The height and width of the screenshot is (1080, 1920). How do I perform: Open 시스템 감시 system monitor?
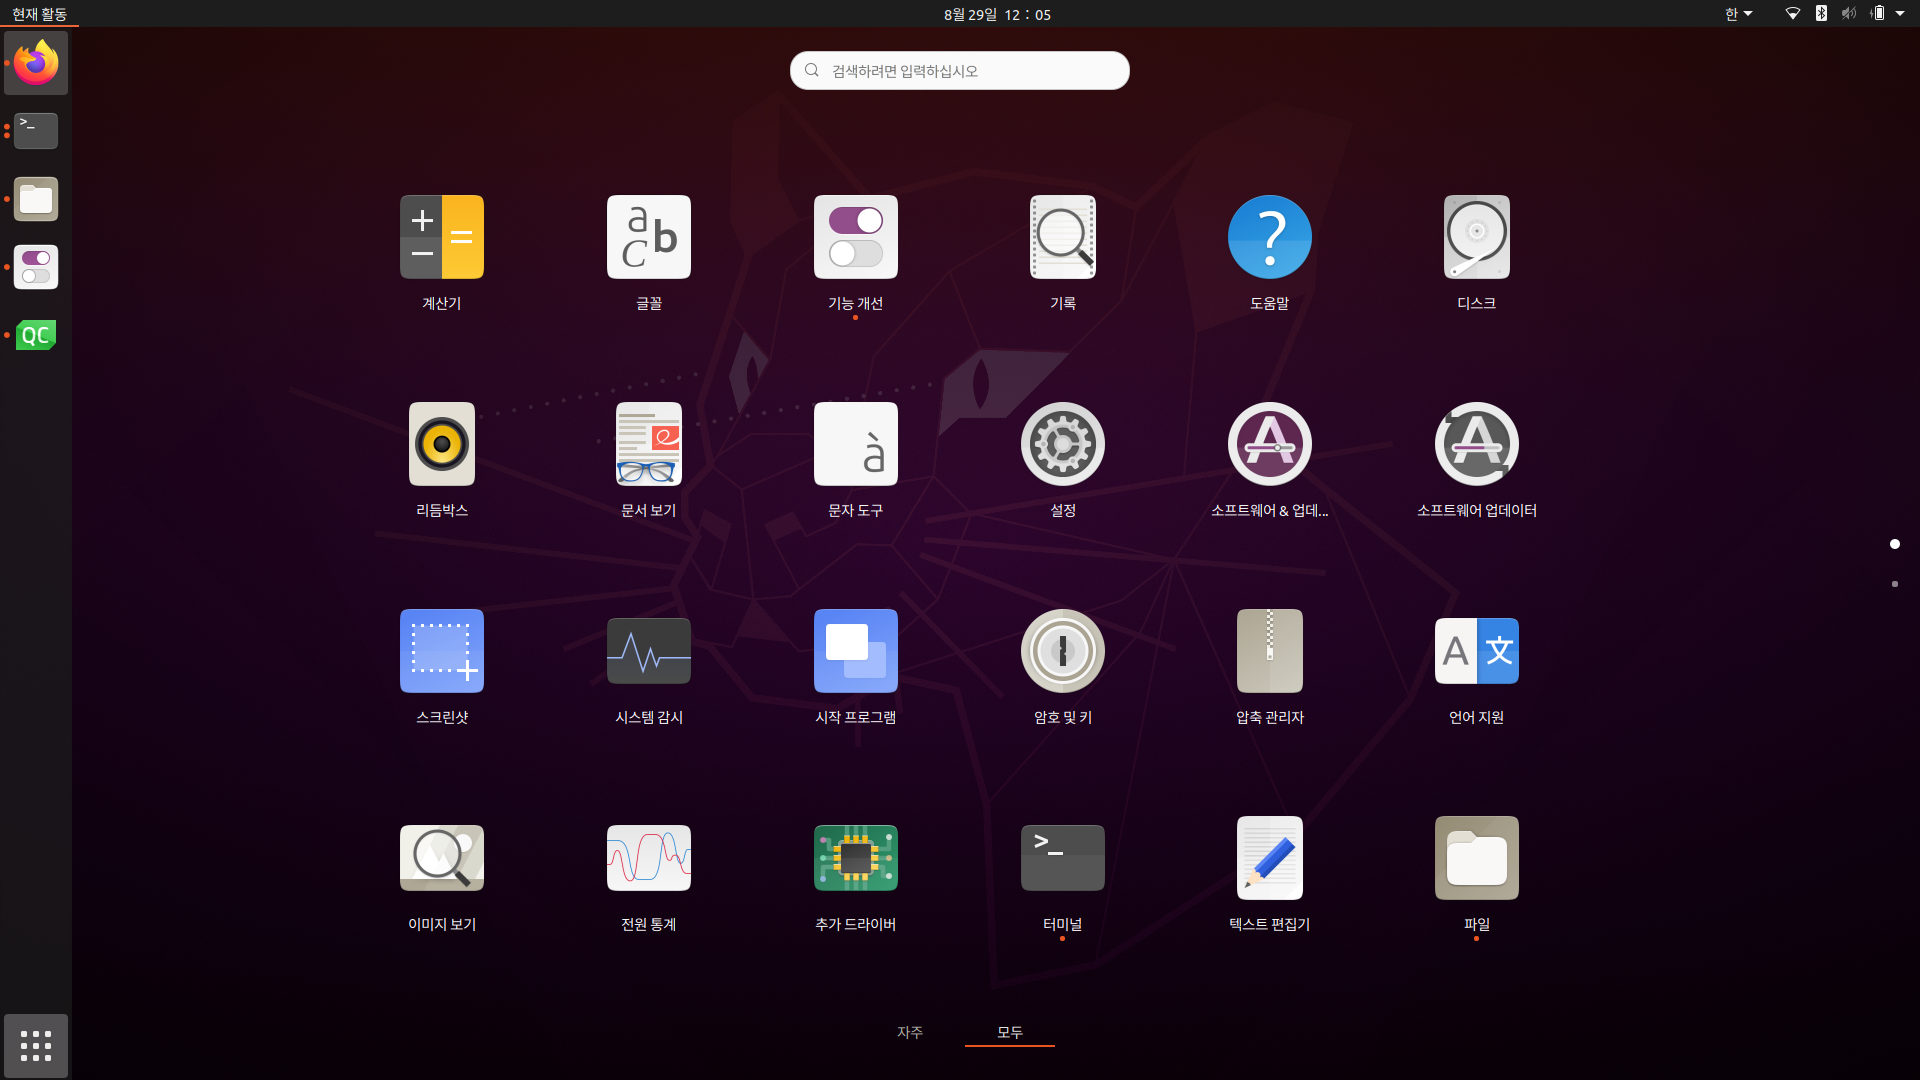(x=648, y=652)
